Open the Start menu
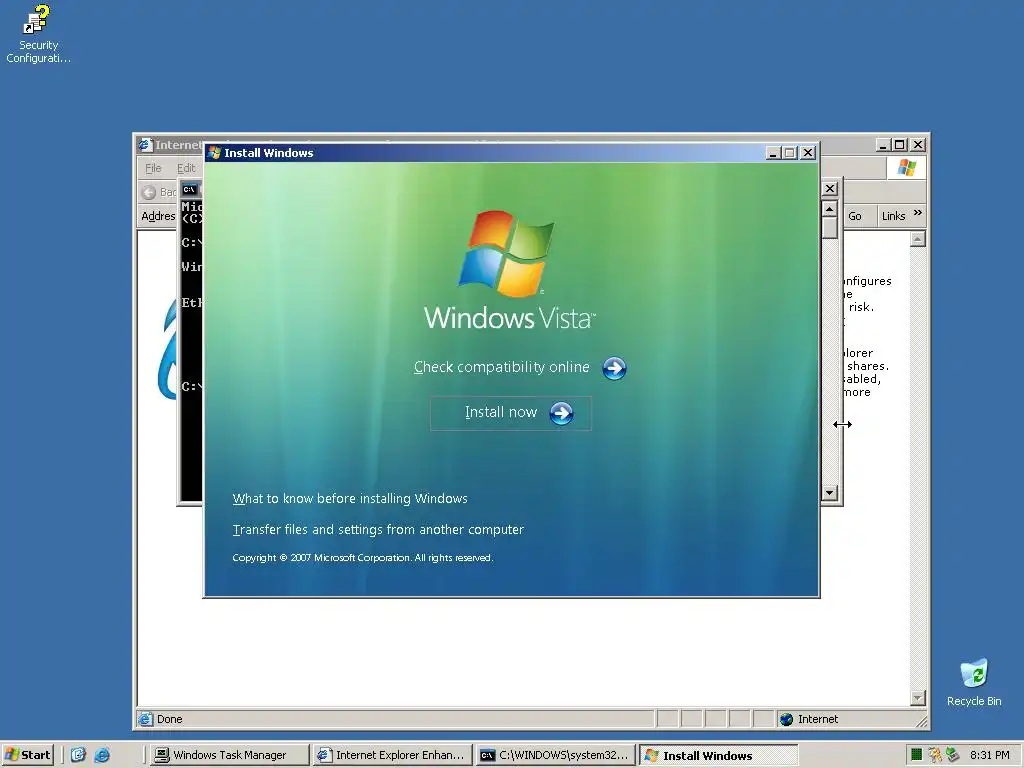 27,755
